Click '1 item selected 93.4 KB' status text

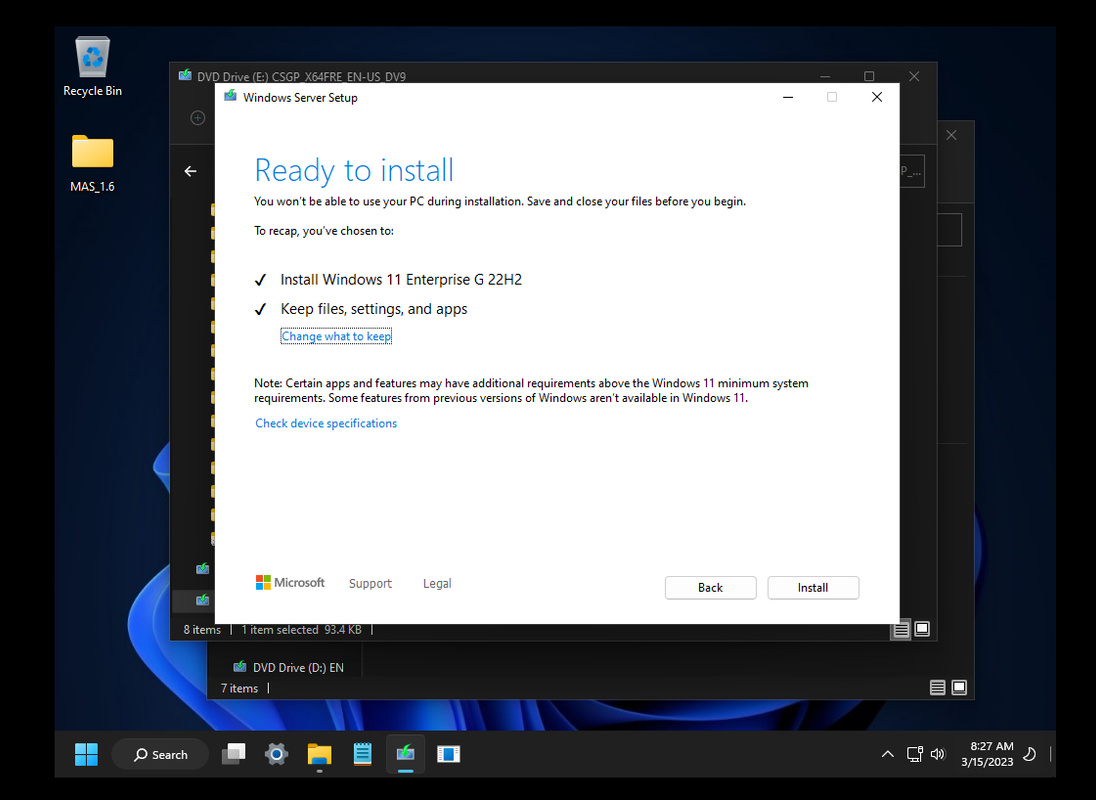pos(301,630)
